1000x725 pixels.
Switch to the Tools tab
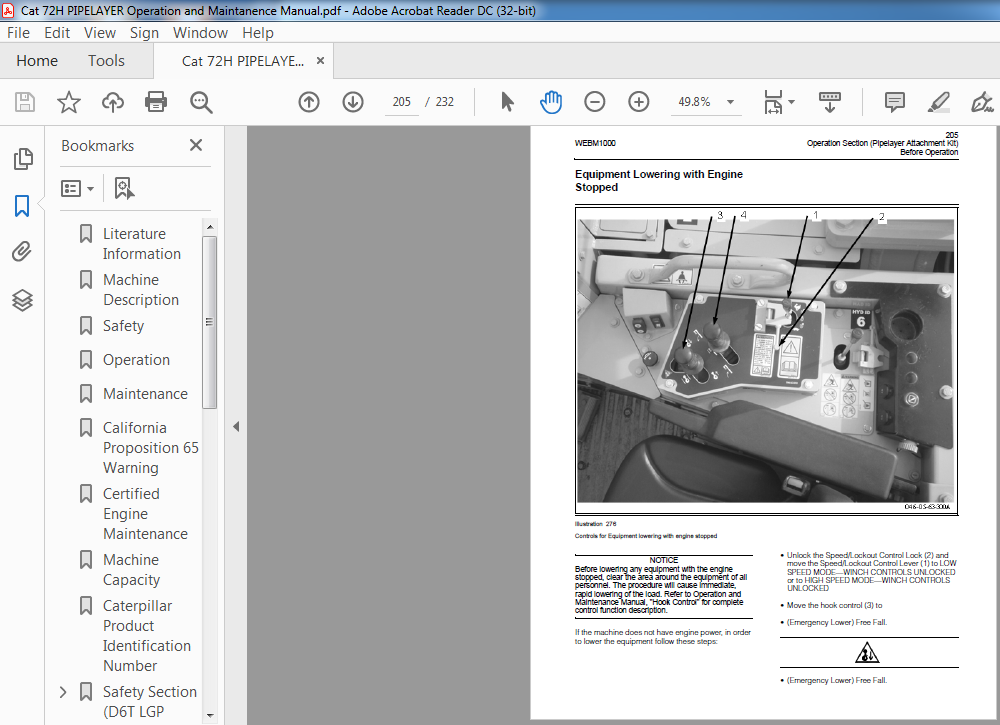click(x=107, y=61)
